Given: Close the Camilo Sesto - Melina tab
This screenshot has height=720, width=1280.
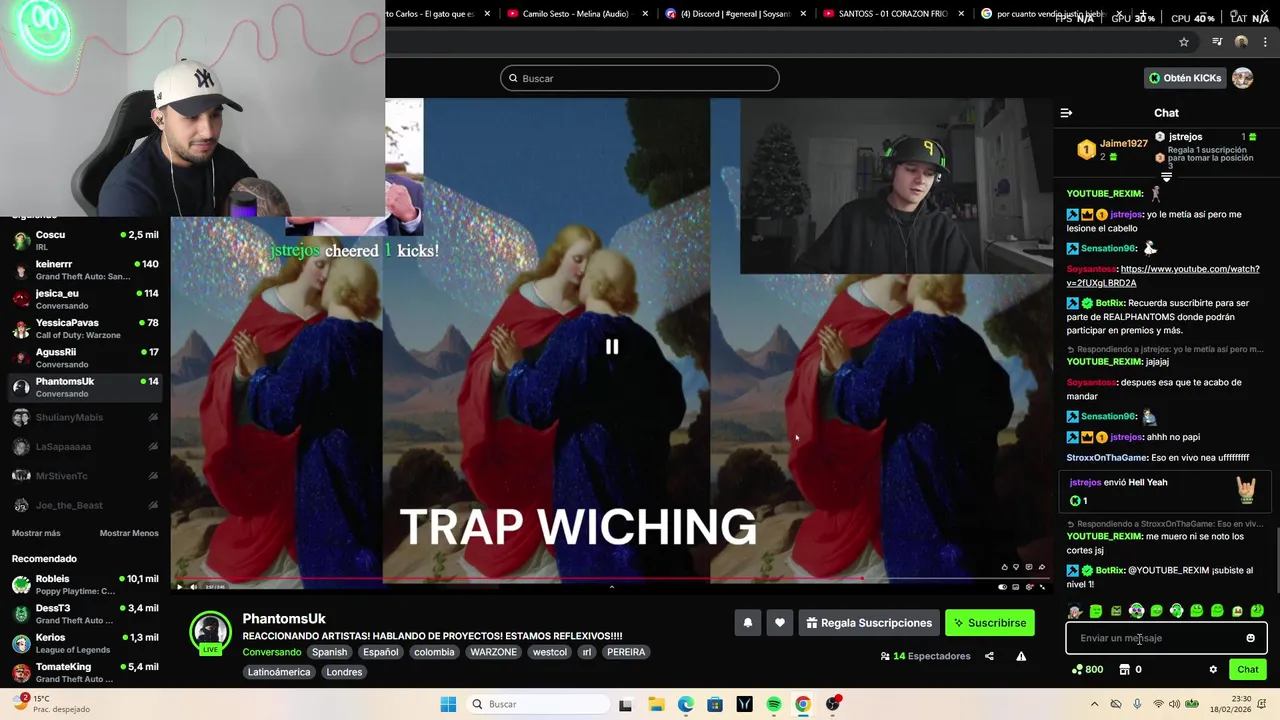Looking at the screenshot, I should [645, 14].
